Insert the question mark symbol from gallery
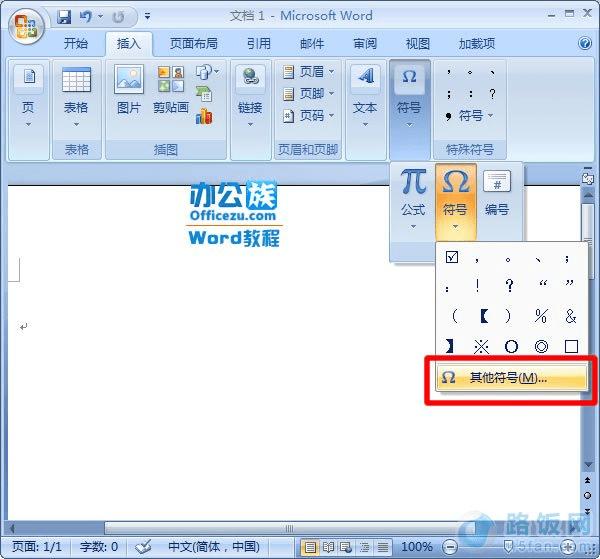Screen dimensions: 600x559 [x=509, y=285]
